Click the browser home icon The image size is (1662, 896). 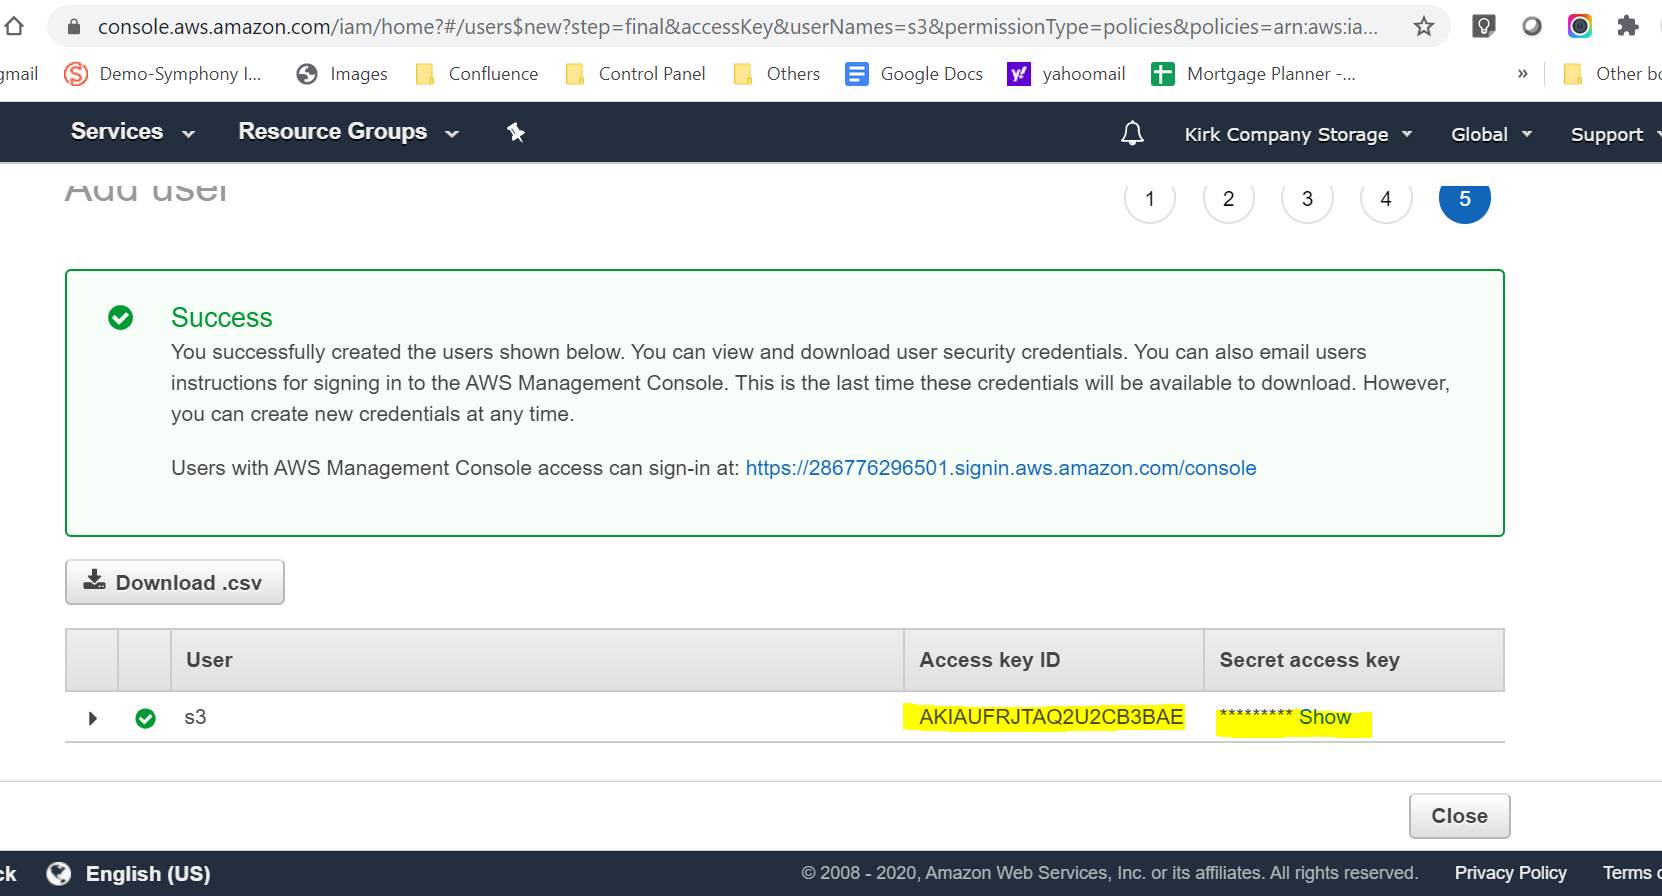tap(14, 26)
